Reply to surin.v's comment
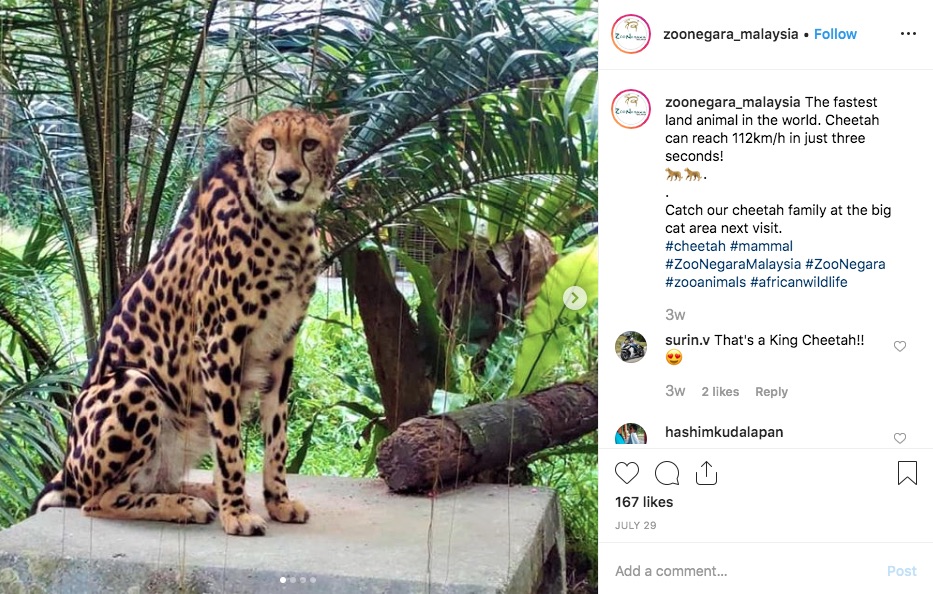Screen dimensions: 933x594 tap(771, 392)
